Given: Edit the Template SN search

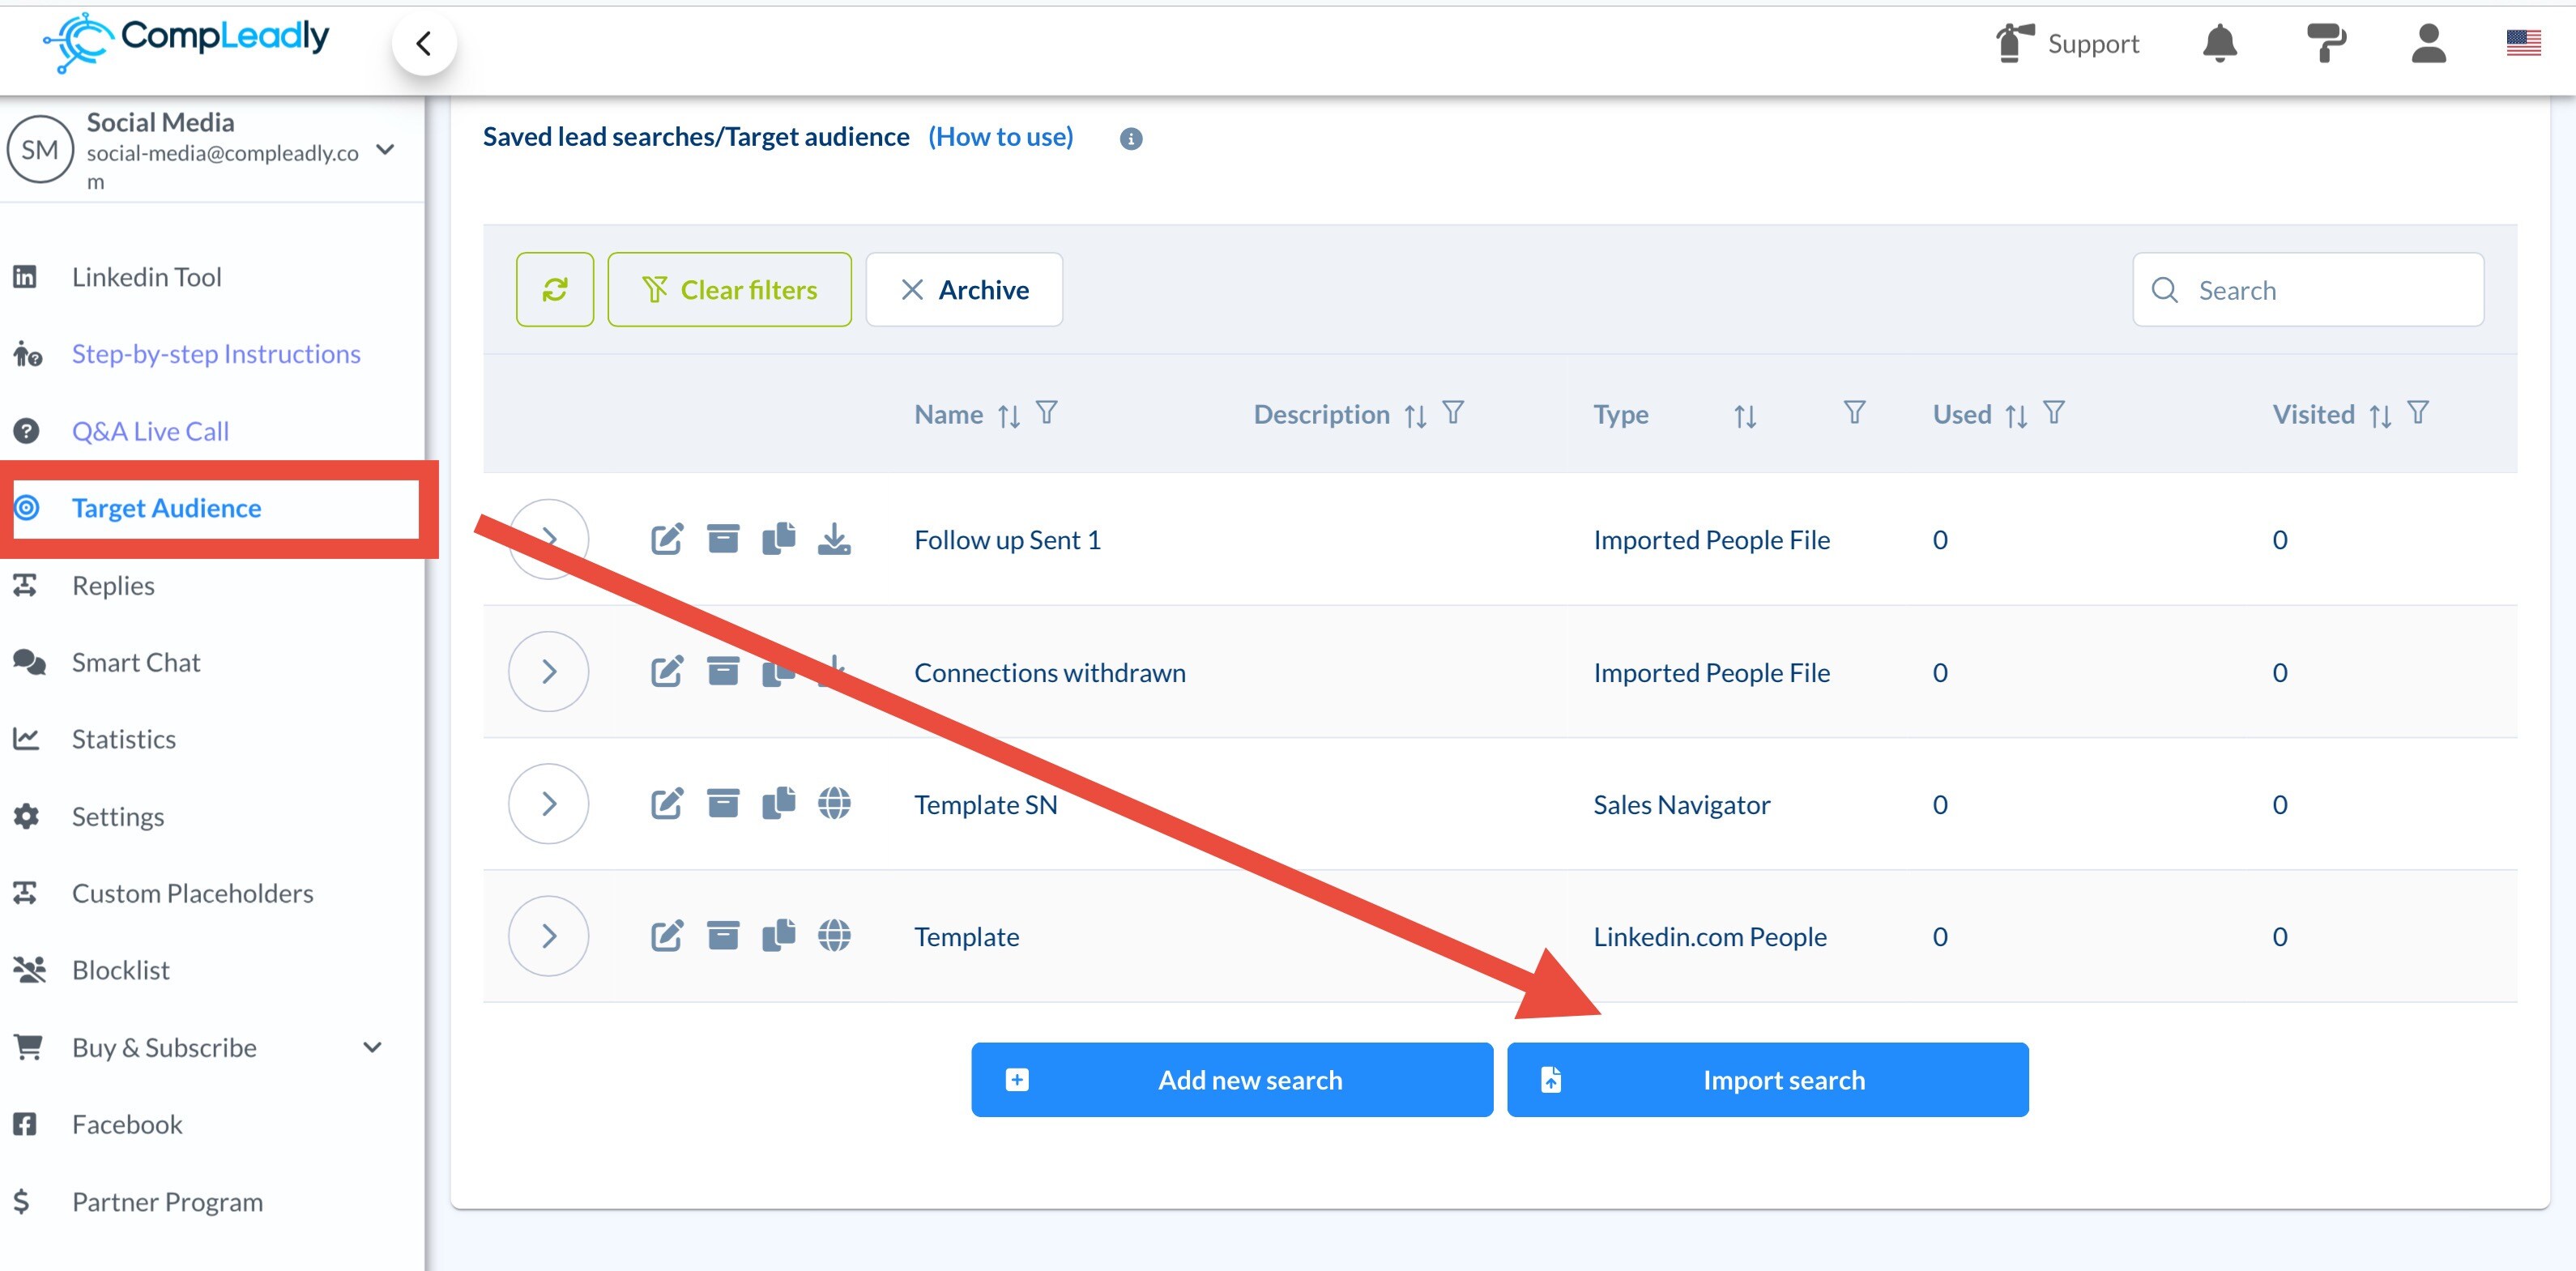Looking at the screenshot, I should pyautogui.click(x=667, y=803).
